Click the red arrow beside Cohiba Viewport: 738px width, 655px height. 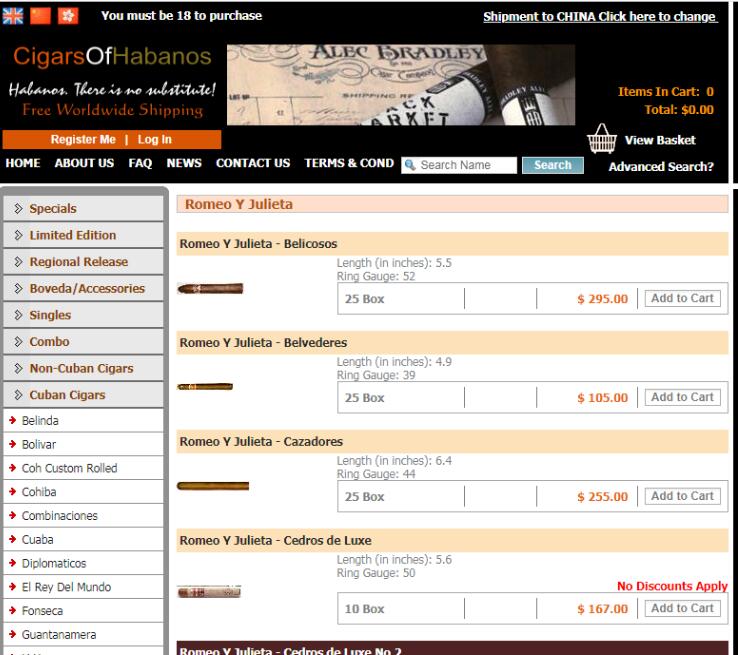click(x=13, y=491)
